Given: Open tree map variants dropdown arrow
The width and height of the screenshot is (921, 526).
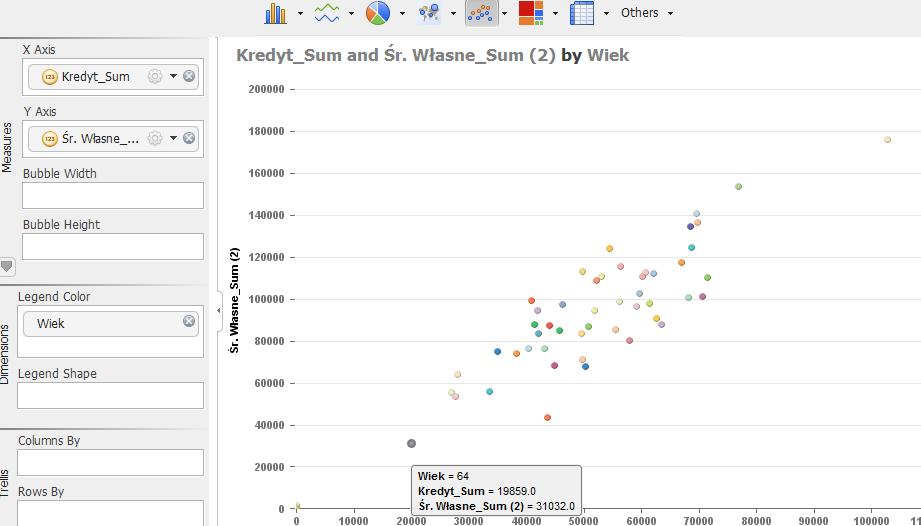Looking at the screenshot, I should [x=555, y=13].
